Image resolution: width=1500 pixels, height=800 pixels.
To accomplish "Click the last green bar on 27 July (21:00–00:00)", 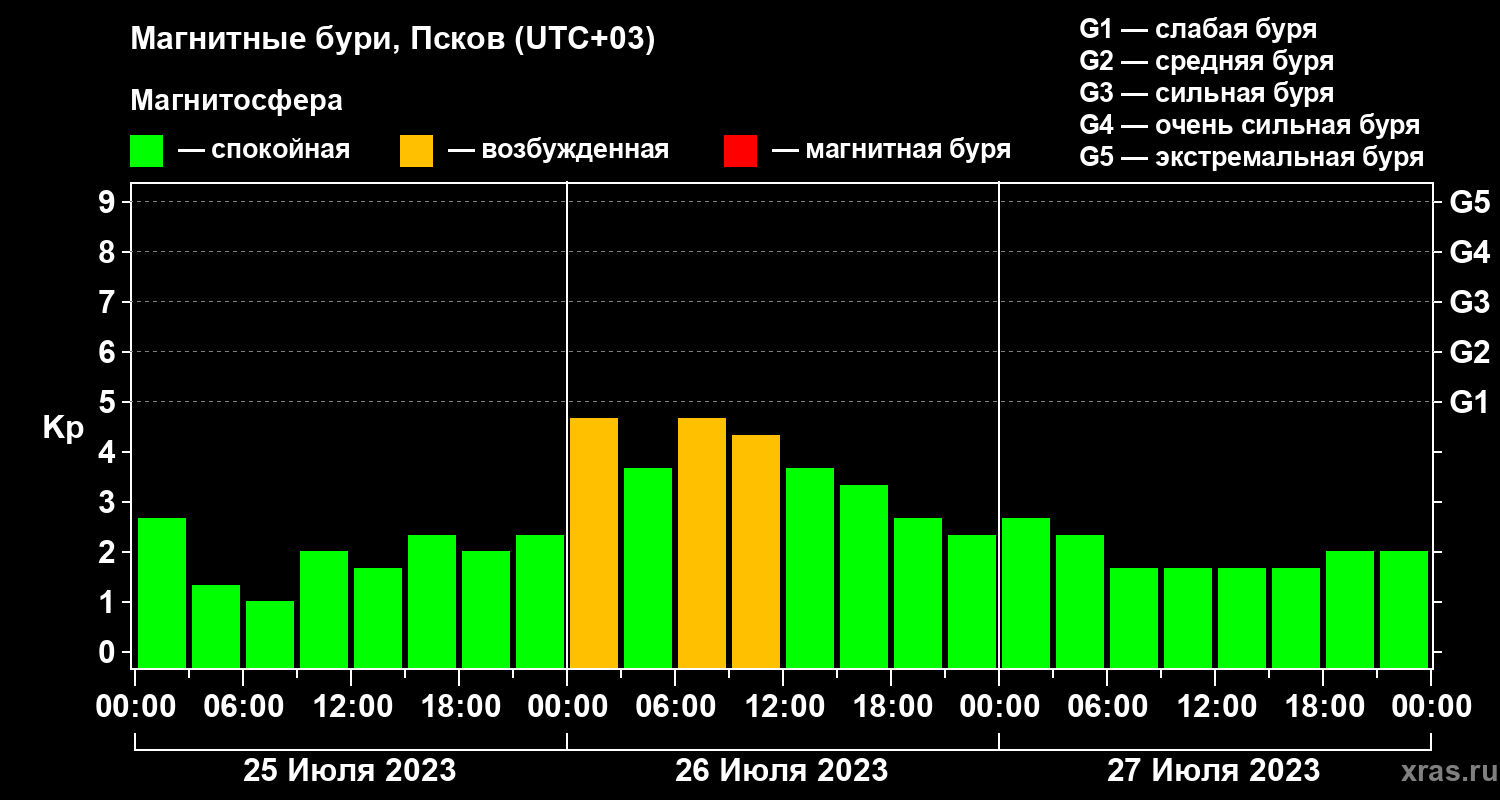I will click(x=1404, y=609).
